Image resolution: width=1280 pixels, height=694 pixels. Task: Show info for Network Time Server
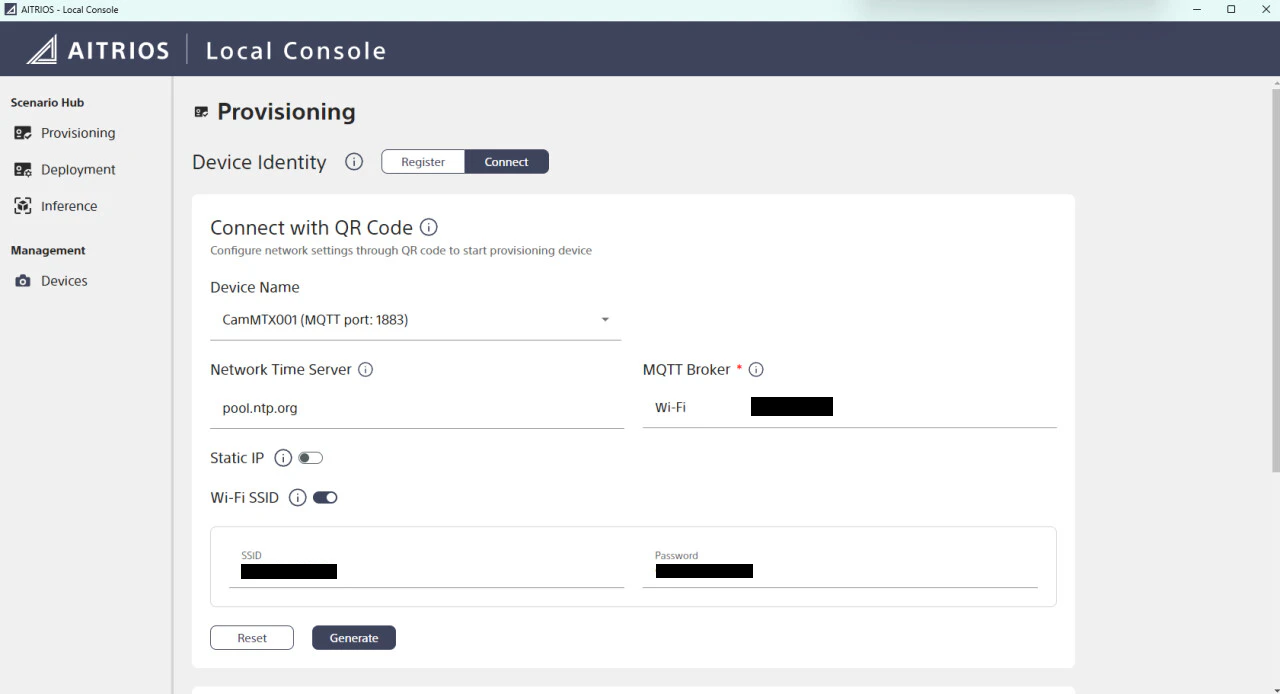pyautogui.click(x=366, y=370)
